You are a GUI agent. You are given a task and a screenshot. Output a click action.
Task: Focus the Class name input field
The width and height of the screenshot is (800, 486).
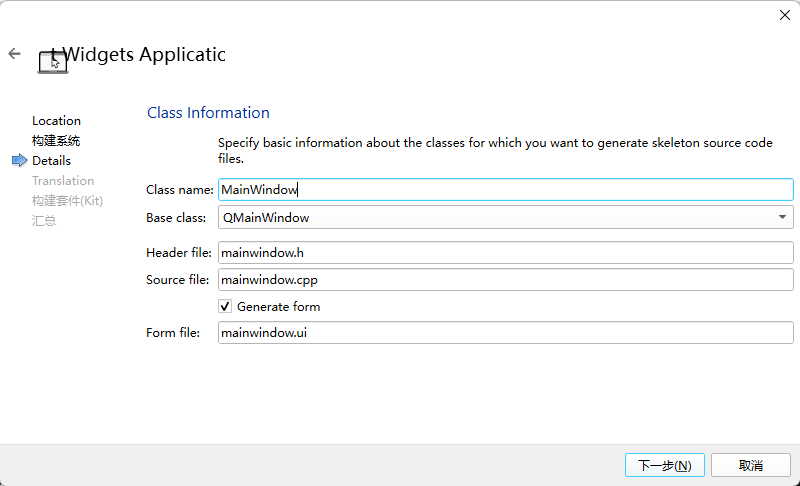click(x=506, y=190)
